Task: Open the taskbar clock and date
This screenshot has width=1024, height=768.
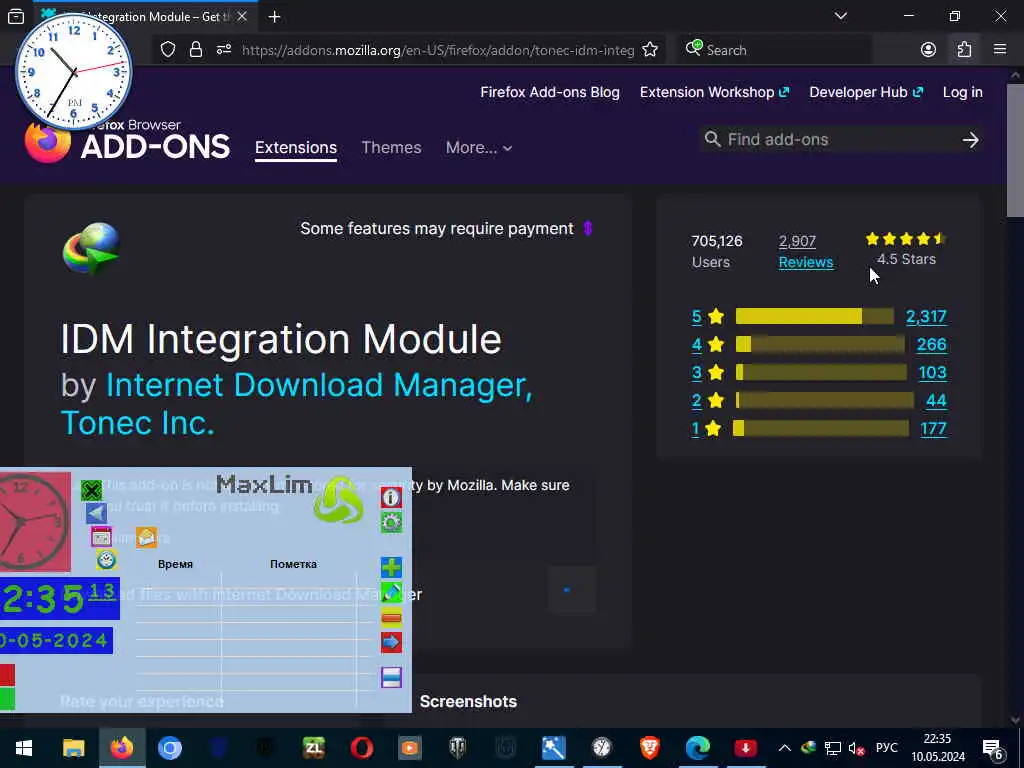Action: point(938,748)
